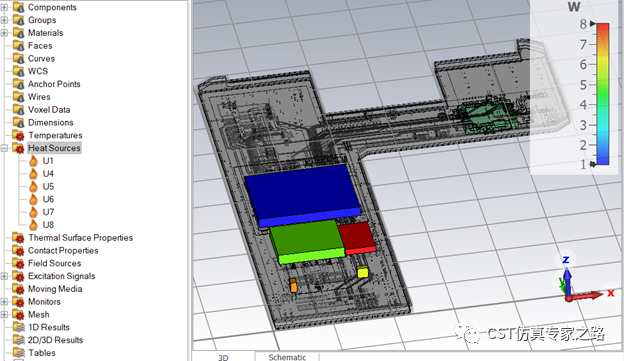The height and width of the screenshot is (361, 624).
Task: Click the Tables folder icon
Action: (18, 353)
